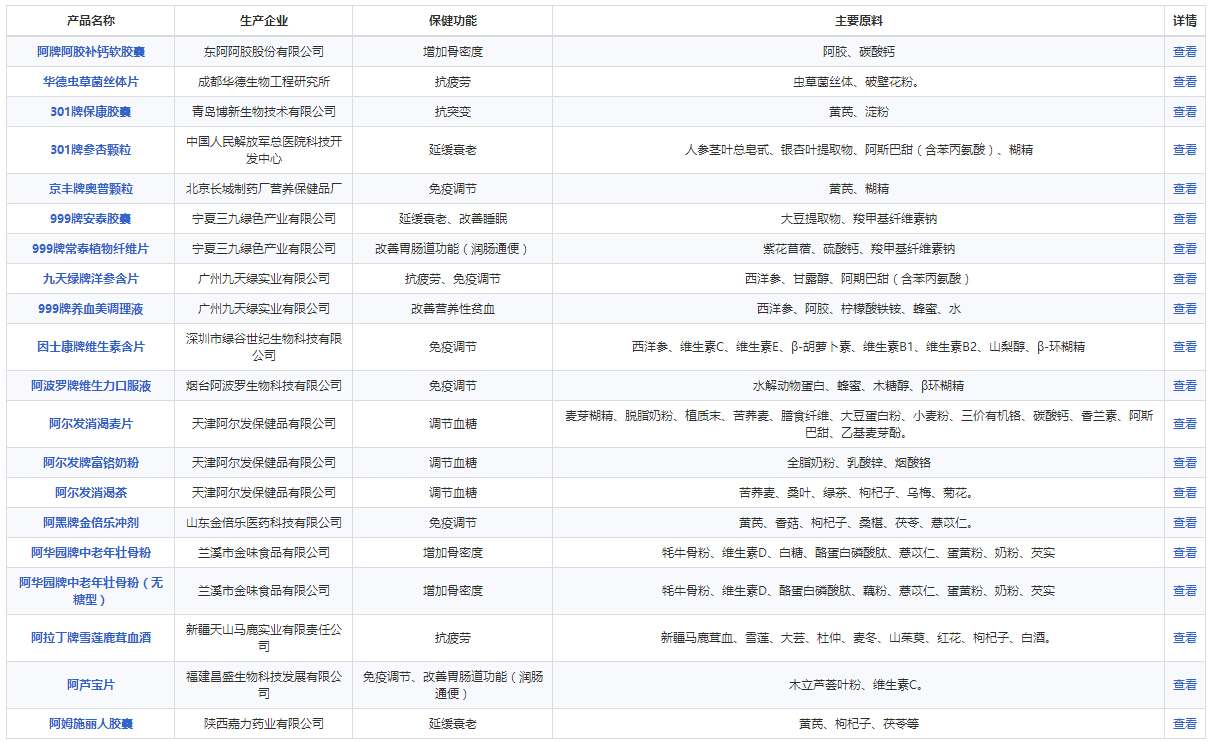Select manufacturer cell 青岛博新生物技术有限公司
Viewport: 1210px width, 742px height.
click(264, 112)
